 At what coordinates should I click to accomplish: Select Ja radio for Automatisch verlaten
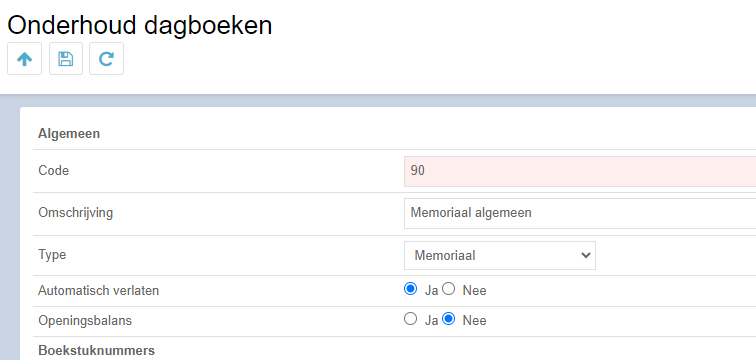coord(410,289)
